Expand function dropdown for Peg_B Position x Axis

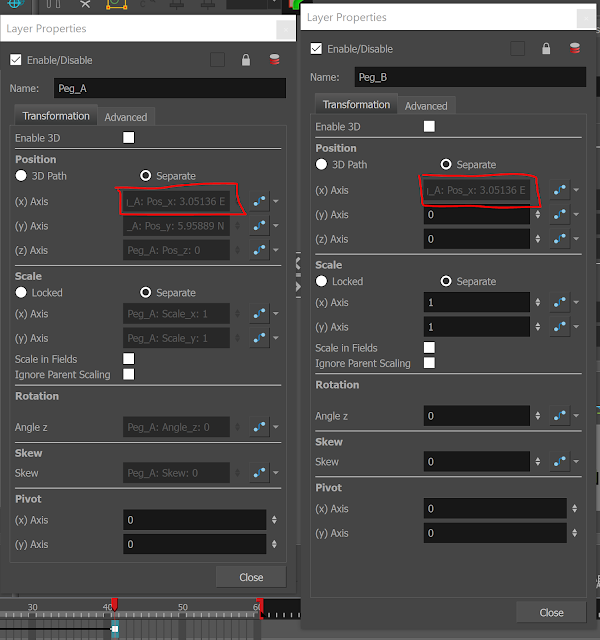(x=576, y=190)
